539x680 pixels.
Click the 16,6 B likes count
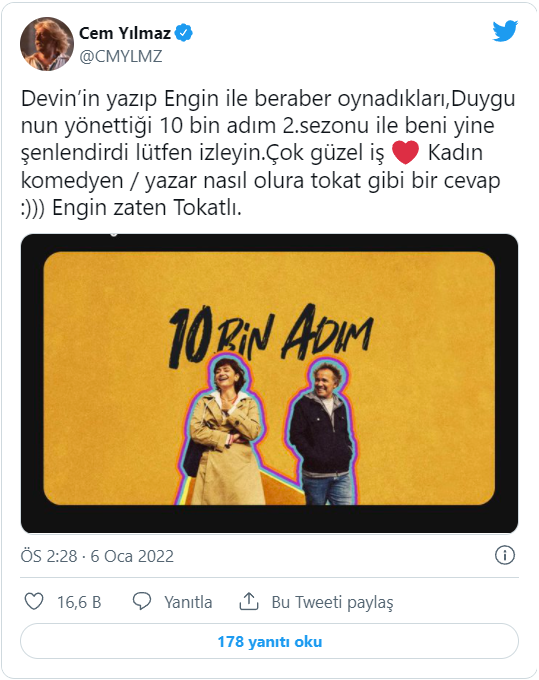click(79, 602)
